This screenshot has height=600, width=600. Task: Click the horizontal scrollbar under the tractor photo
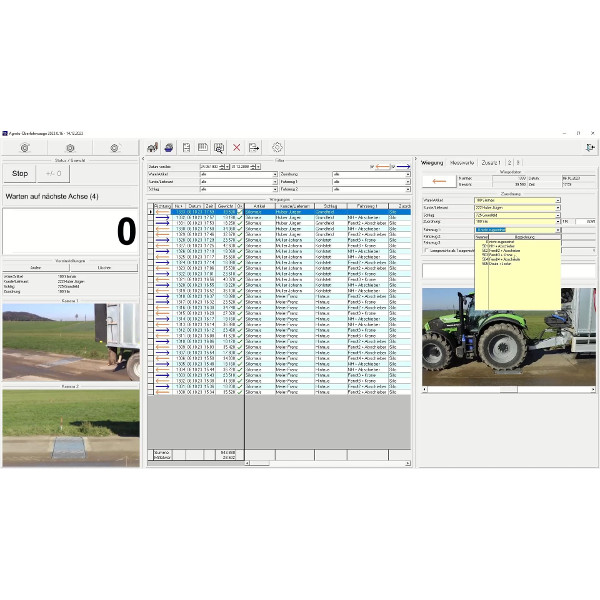coord(509,389)
